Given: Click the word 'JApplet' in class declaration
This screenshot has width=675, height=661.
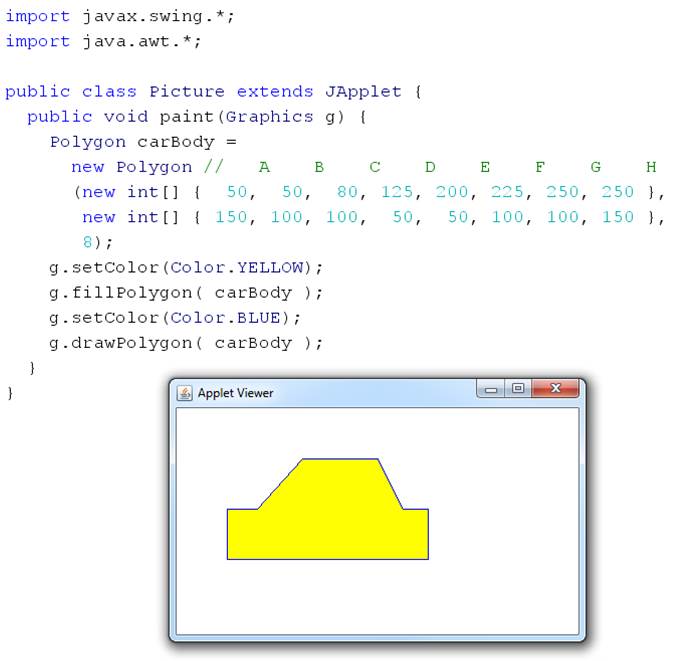Looking at the screenshot, I should tap(363, 92).
